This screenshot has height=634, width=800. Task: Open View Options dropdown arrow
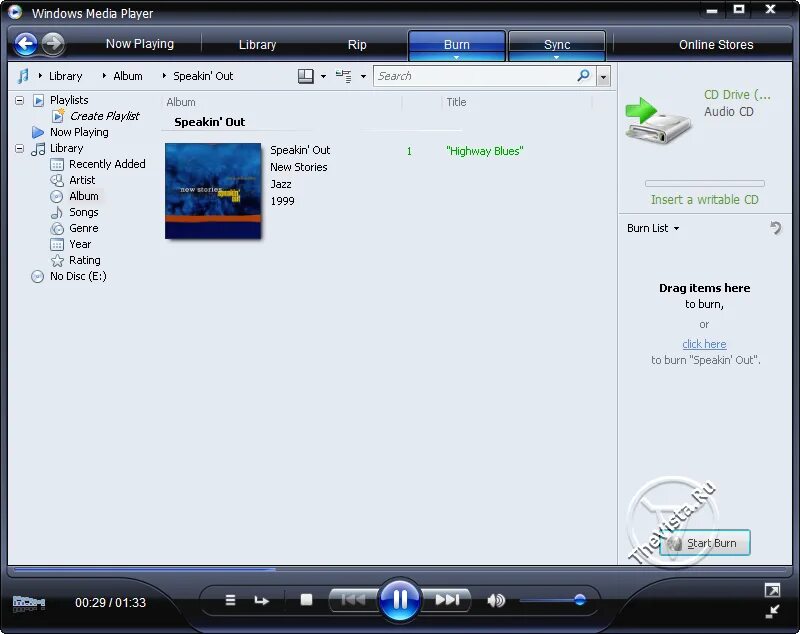click(363, 77)
